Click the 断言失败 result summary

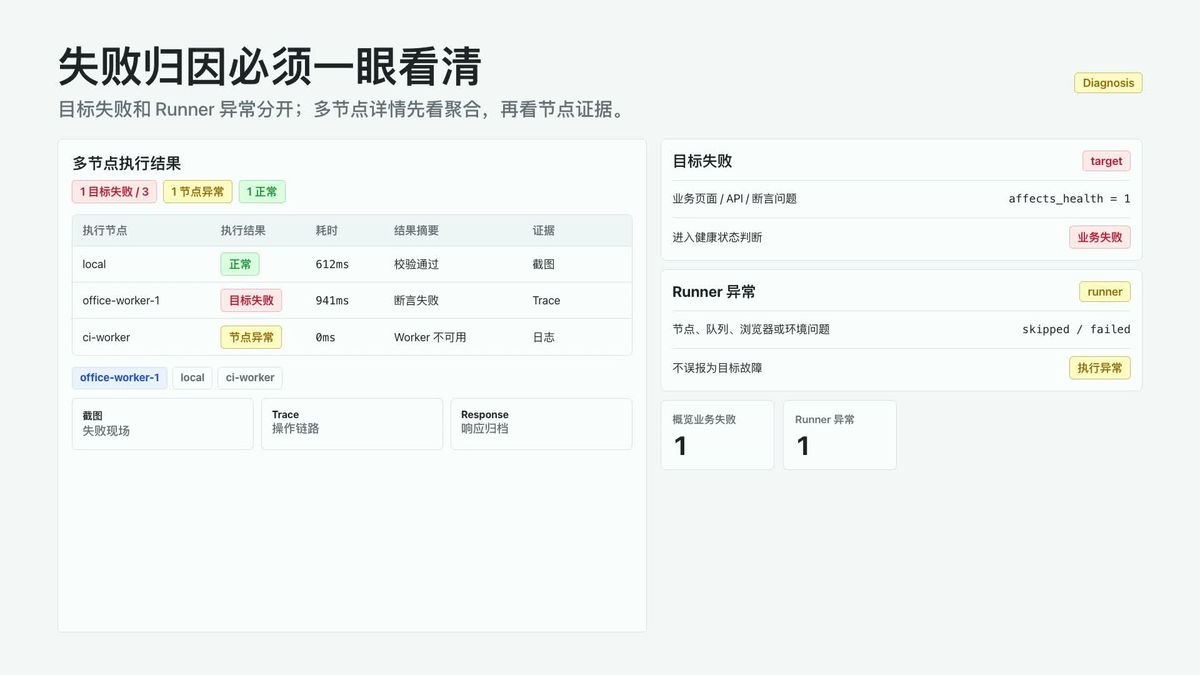[x=416, y=300]
